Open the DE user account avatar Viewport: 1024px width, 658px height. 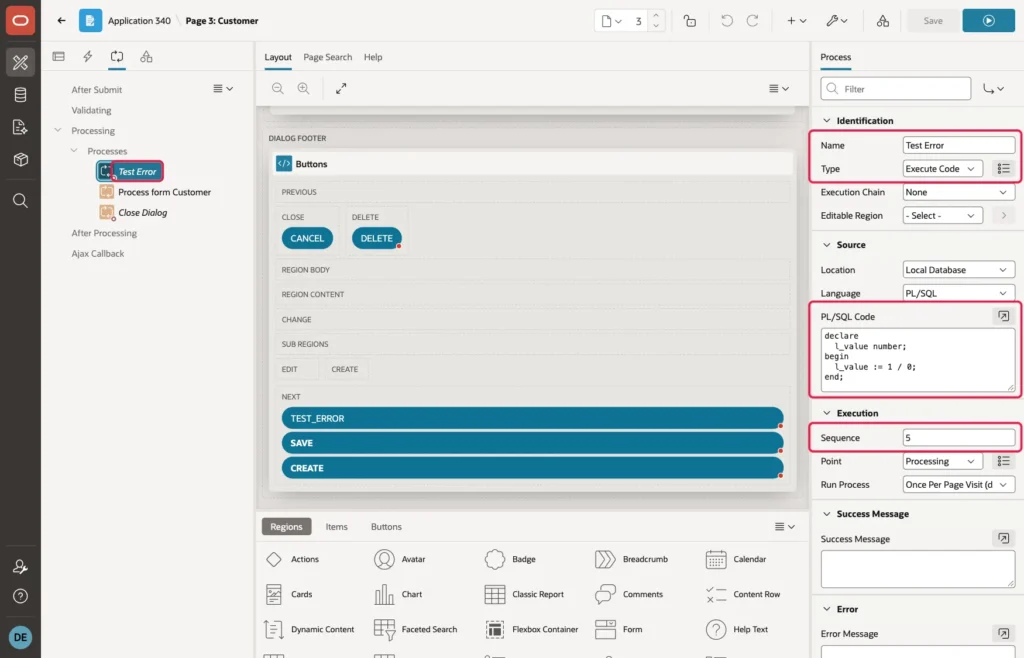pyautogui.click(x=20, y=637)
